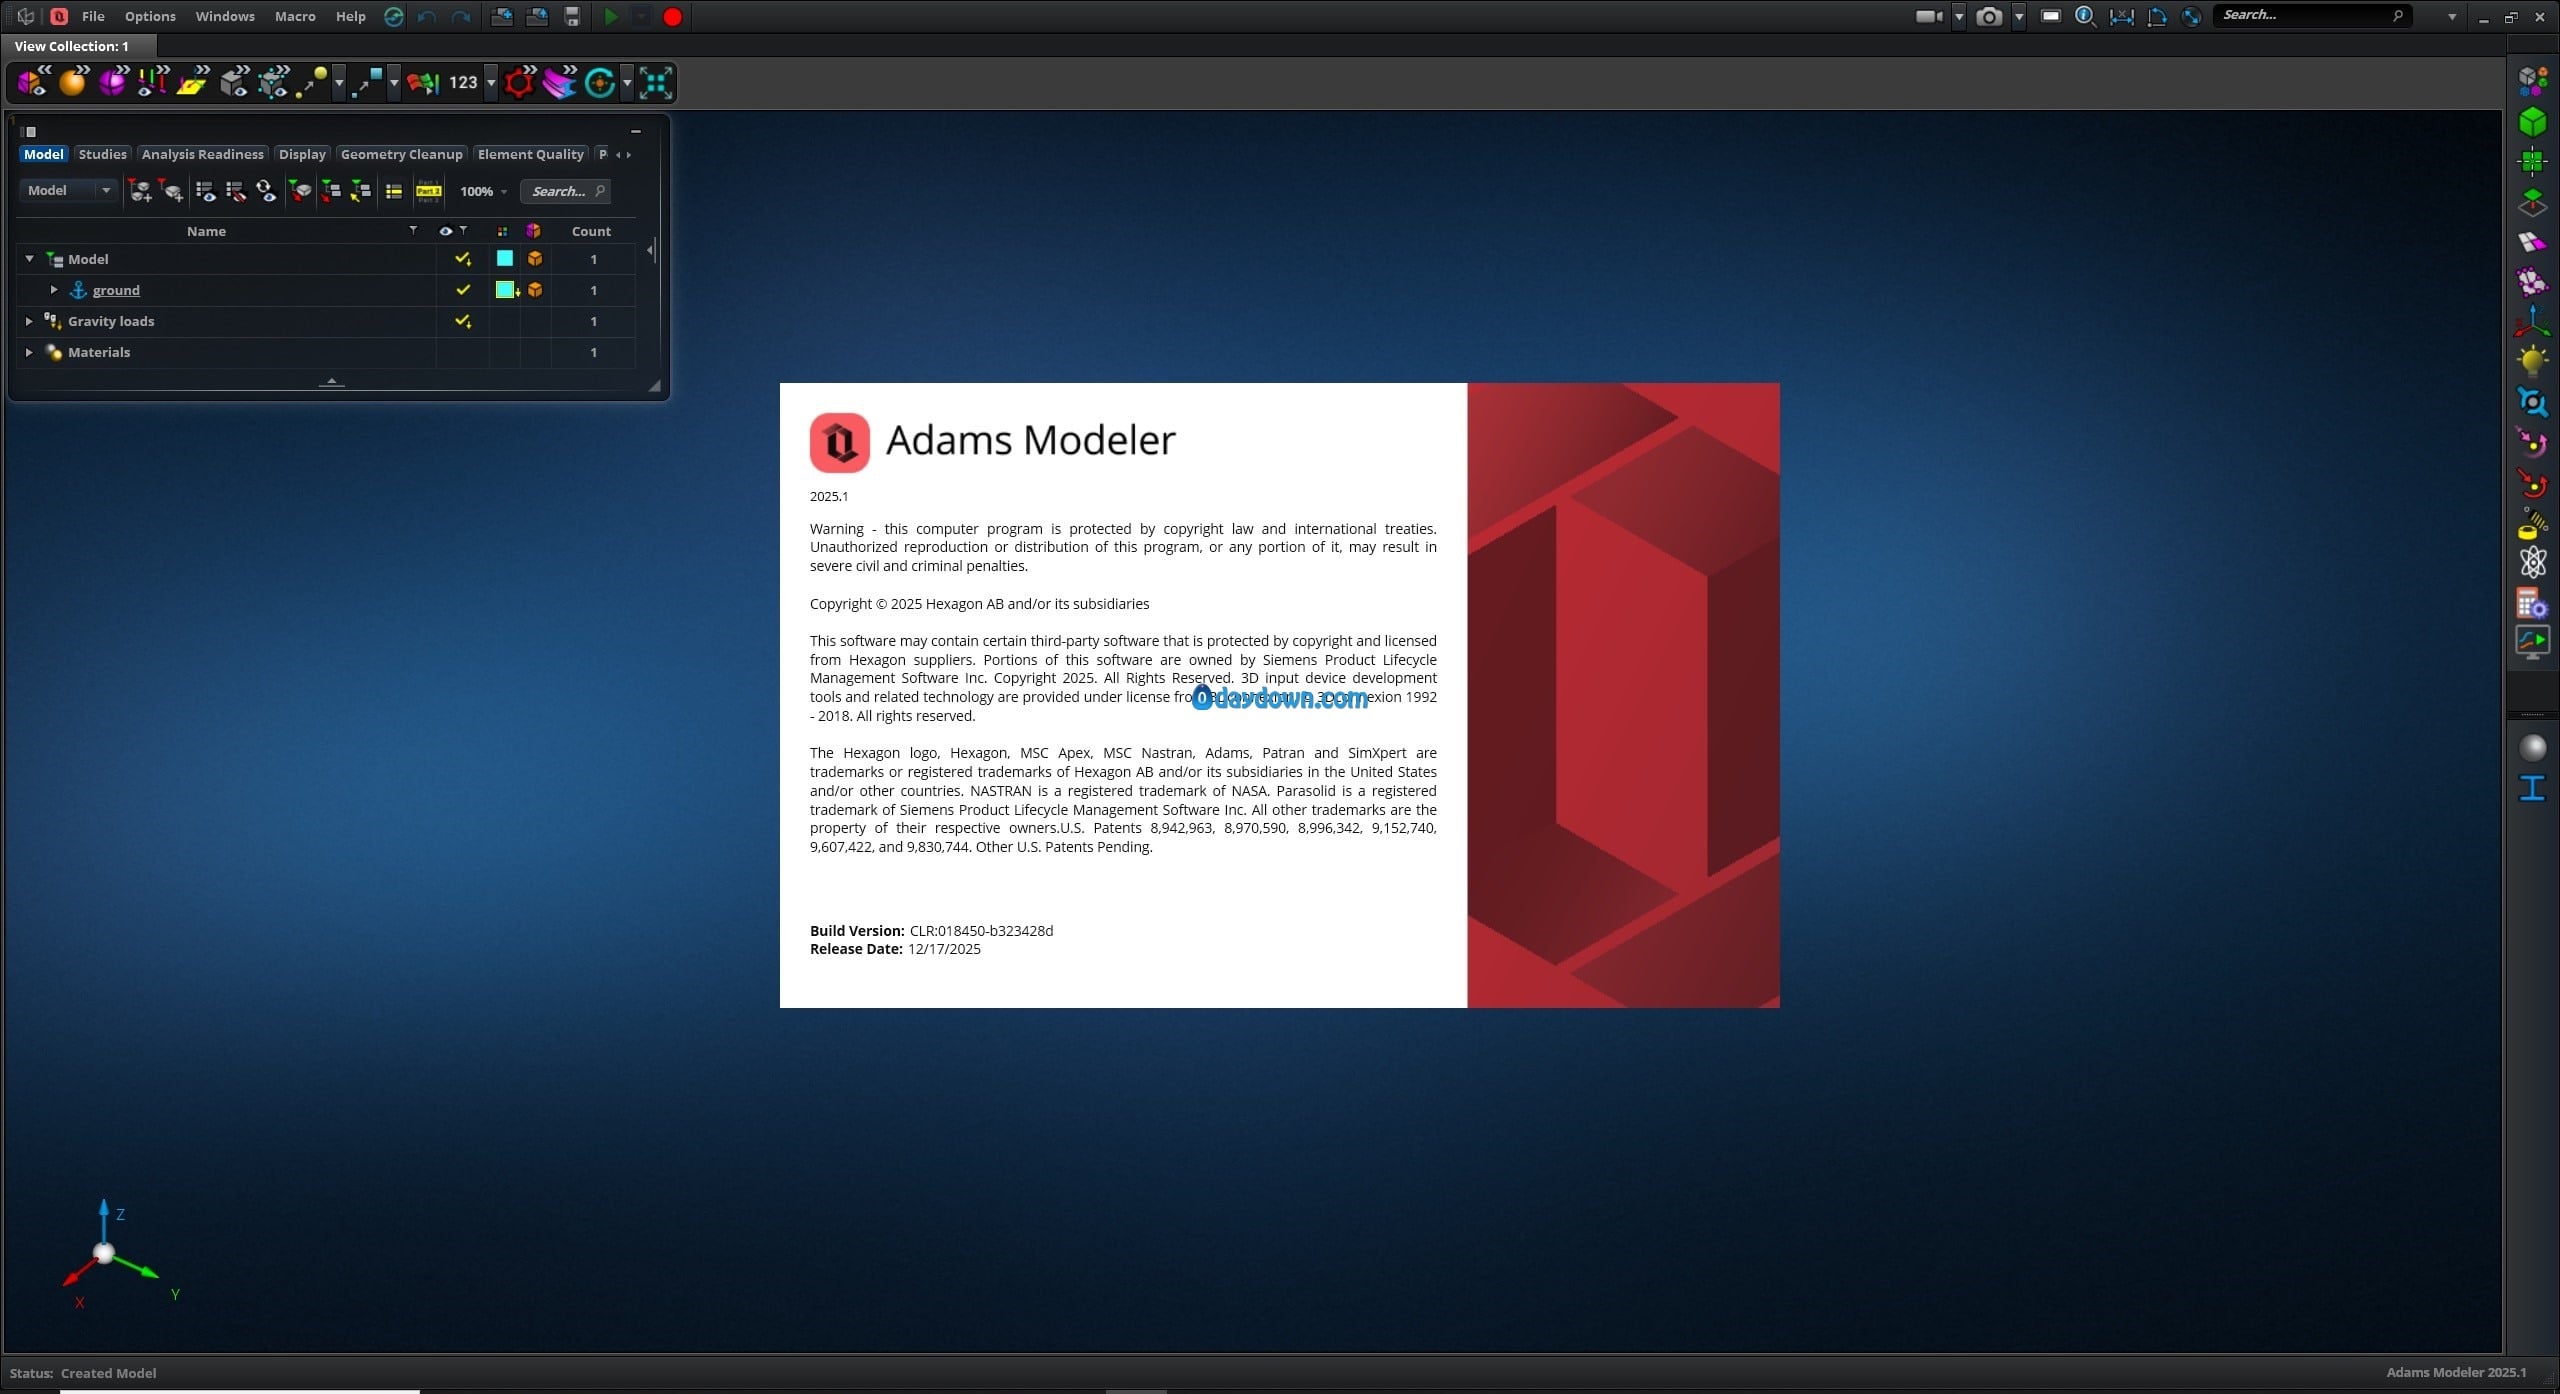This screenshot has width=2560, height=1394.
Task: Click the camera screenshot icon
Action: click(x=1988, y=17)
